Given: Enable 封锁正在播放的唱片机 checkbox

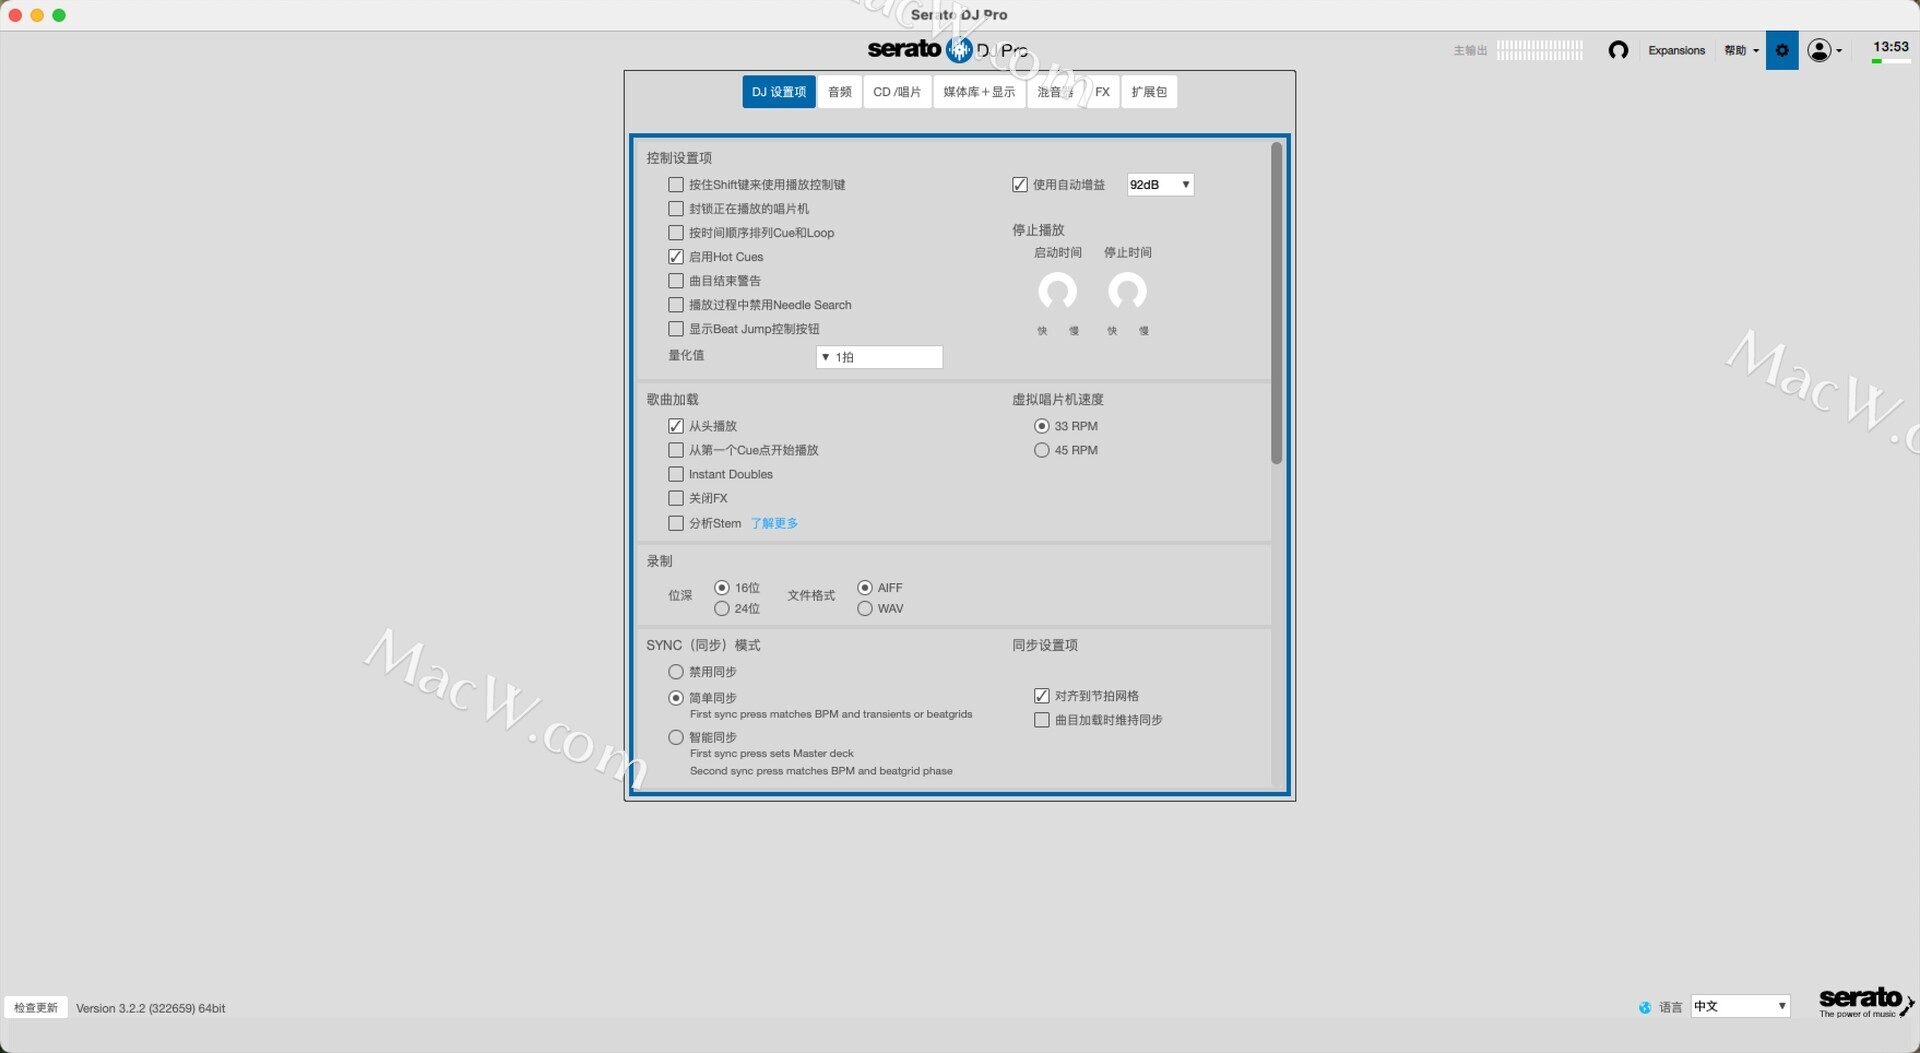Looking at the screenshot, I should 676,209.
